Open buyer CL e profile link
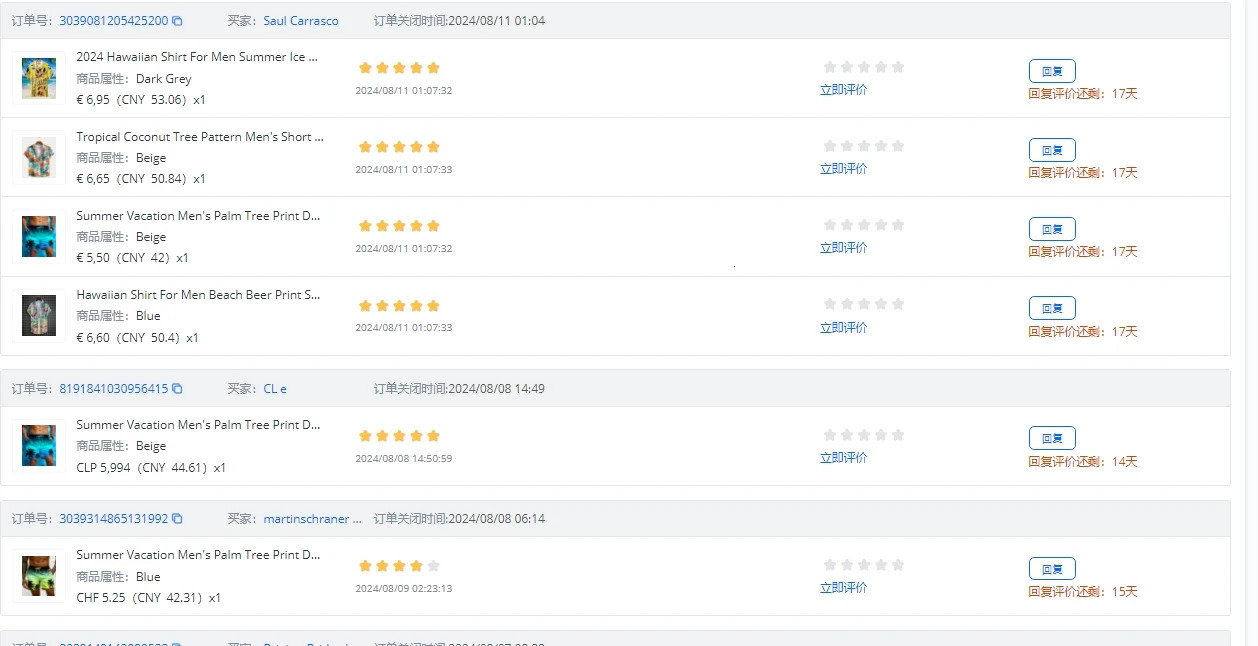The image size is (1258, 646). tap(275, 389)
